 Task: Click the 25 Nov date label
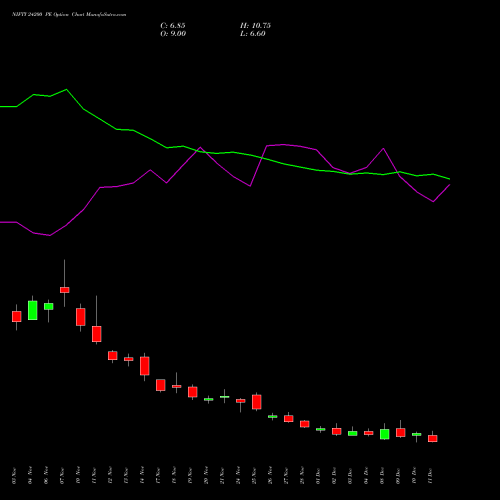(254, 476)
